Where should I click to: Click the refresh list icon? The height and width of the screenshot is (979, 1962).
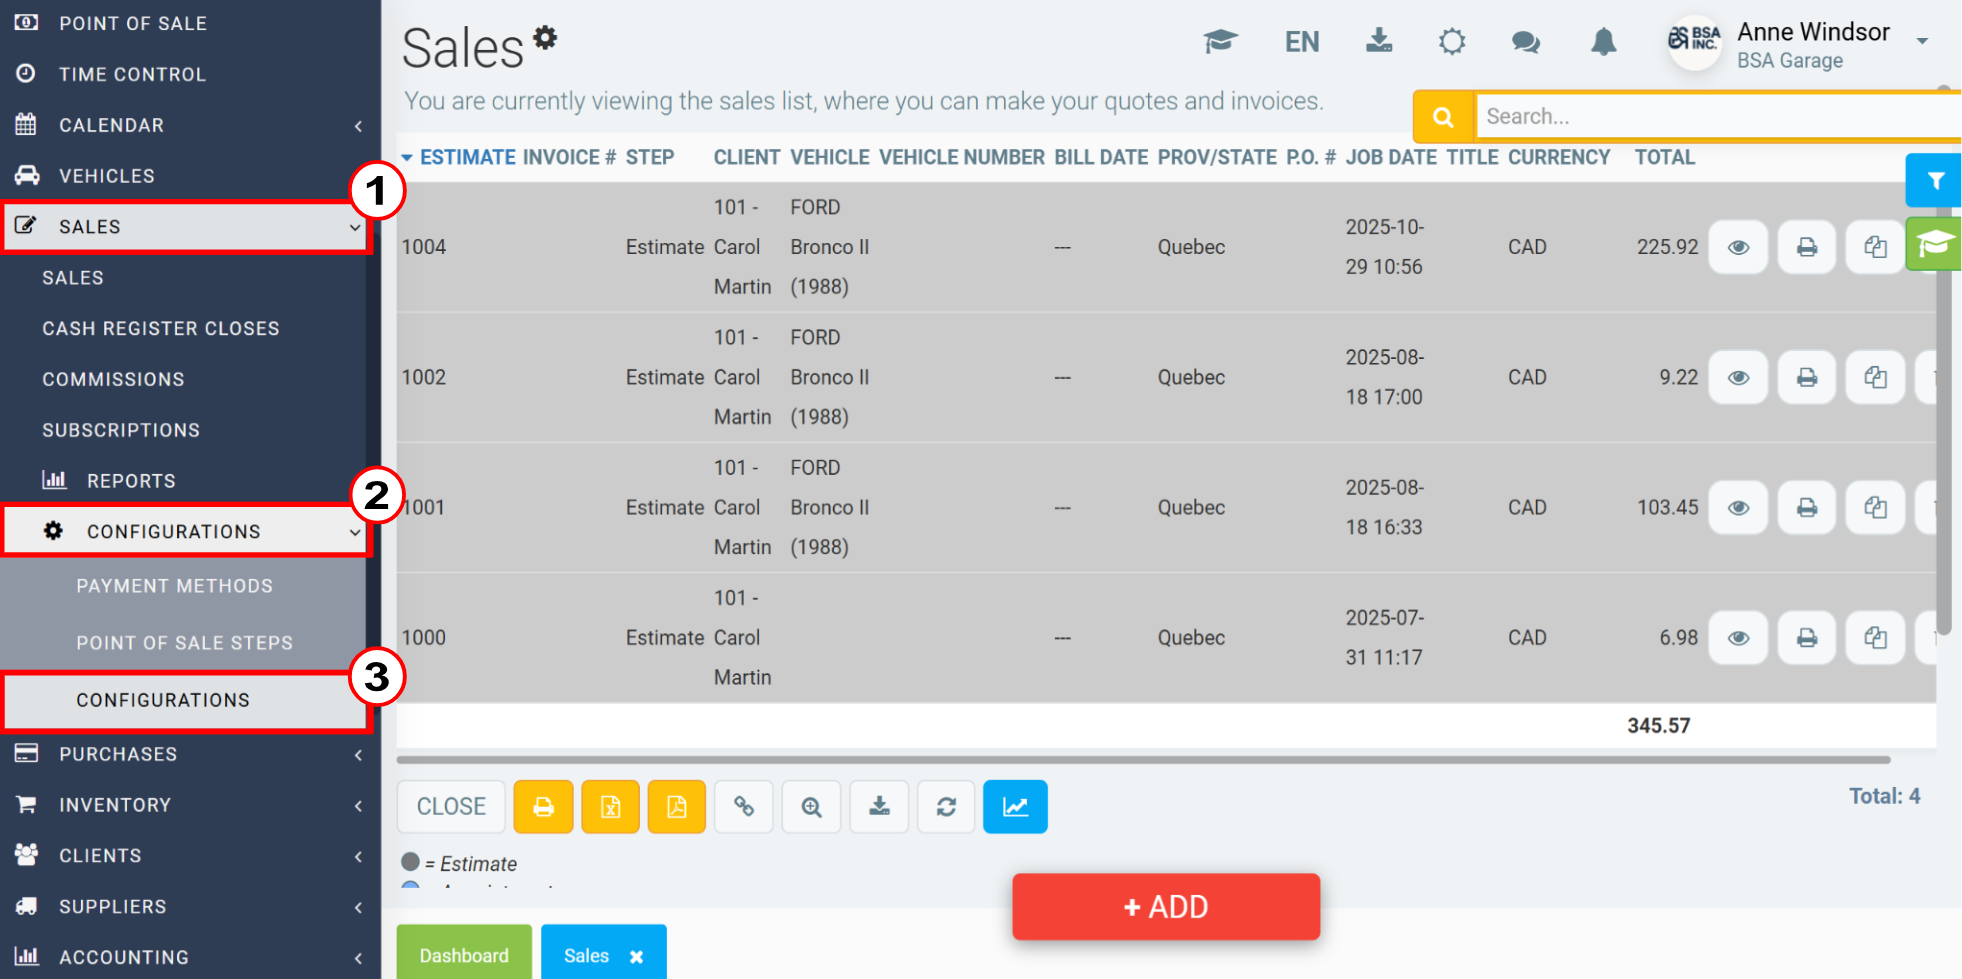(946, 806)
